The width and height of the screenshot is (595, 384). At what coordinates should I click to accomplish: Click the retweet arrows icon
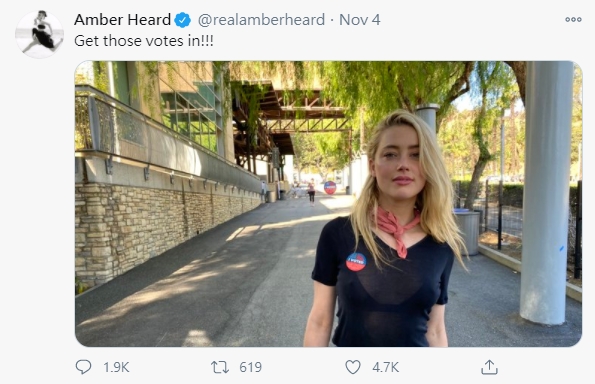tap(220, 367)
